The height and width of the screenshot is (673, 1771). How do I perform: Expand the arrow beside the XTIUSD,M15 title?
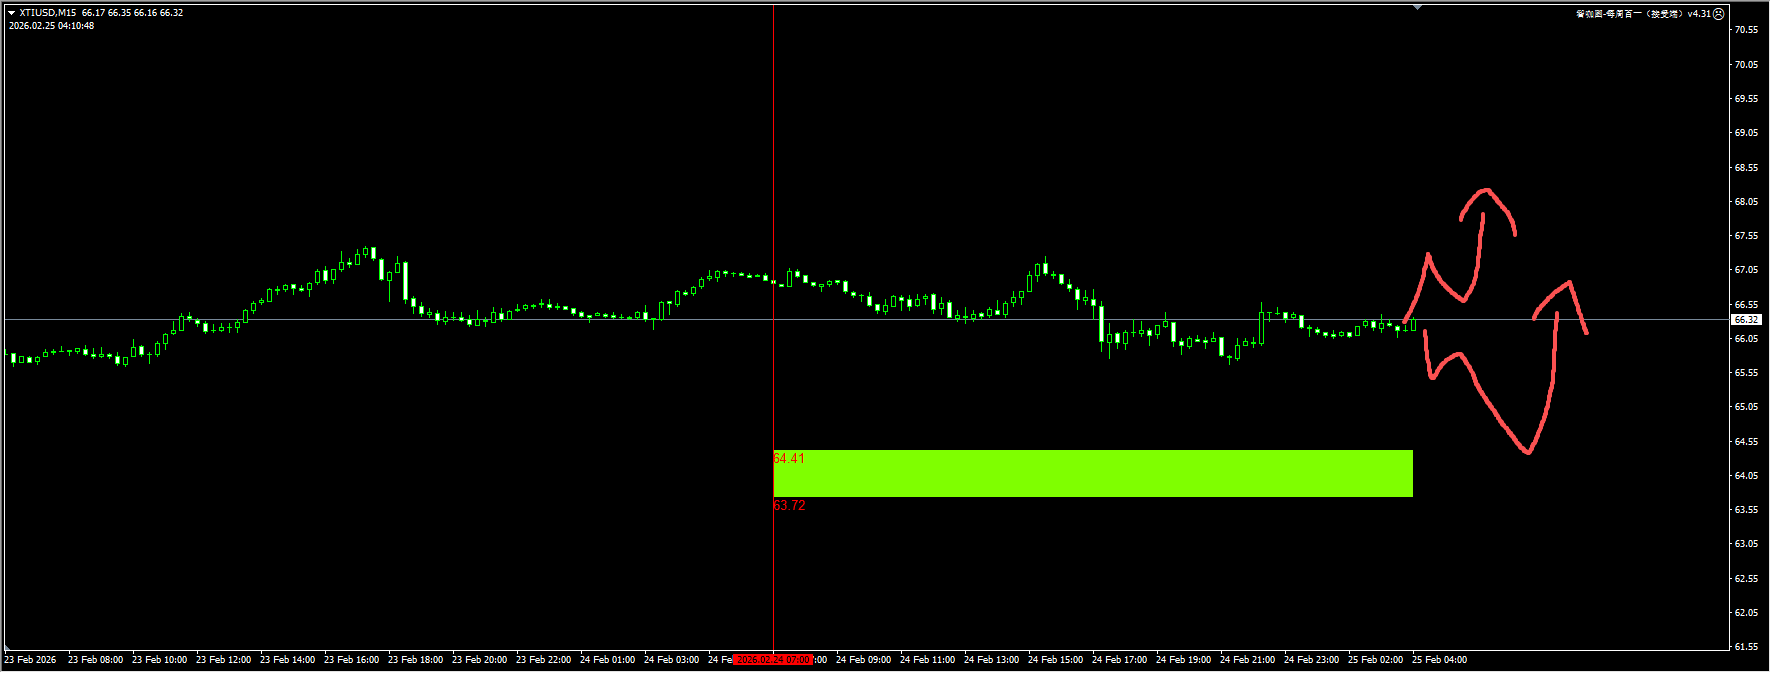point(11,13)
